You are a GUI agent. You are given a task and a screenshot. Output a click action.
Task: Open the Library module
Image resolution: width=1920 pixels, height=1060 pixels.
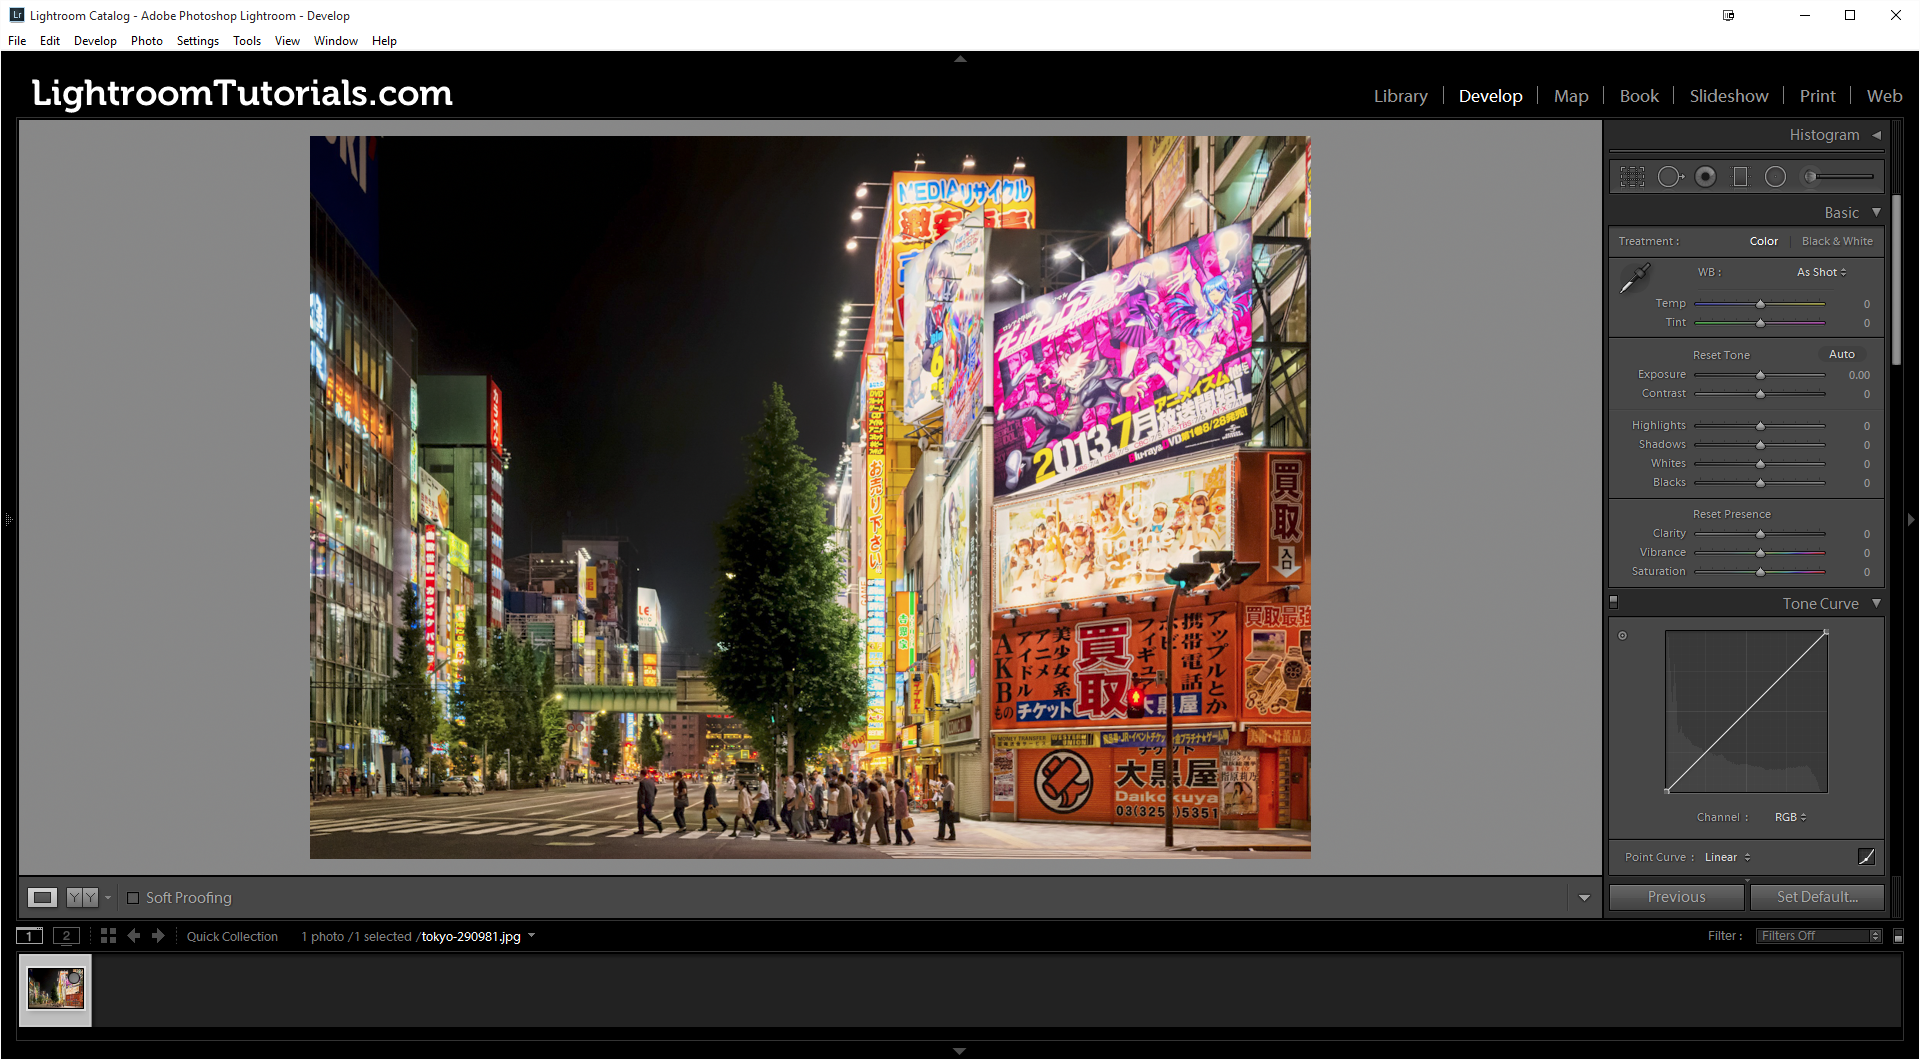[x=1400, y=96]
